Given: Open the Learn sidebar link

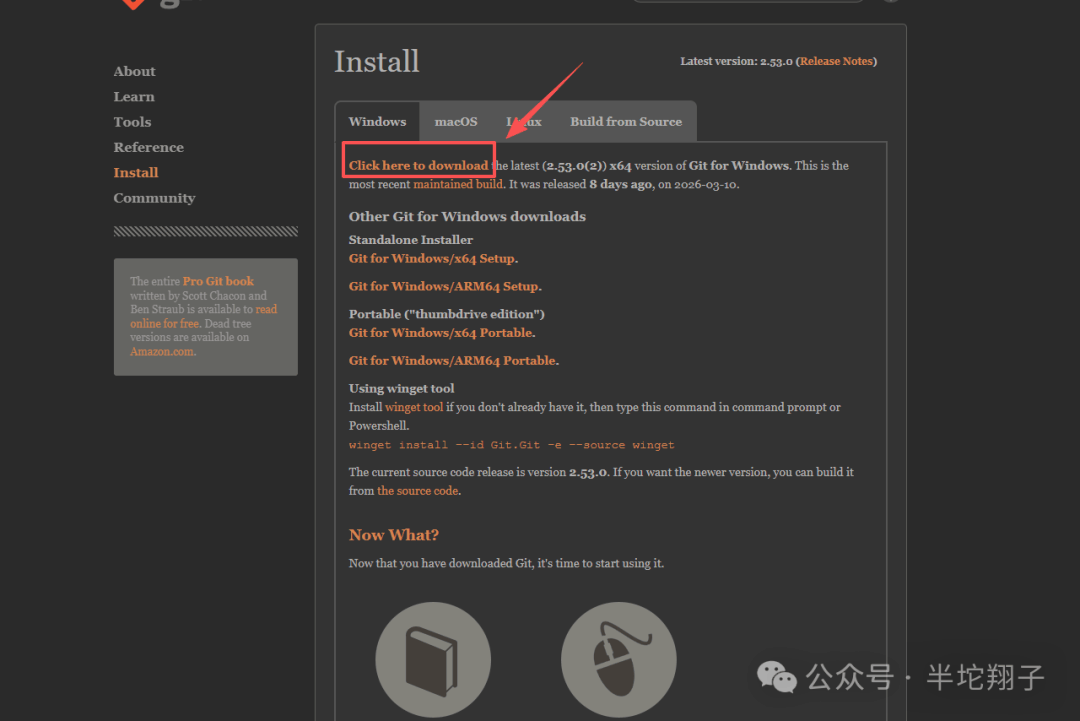Looking at the screenshot, I should [134, 97].
